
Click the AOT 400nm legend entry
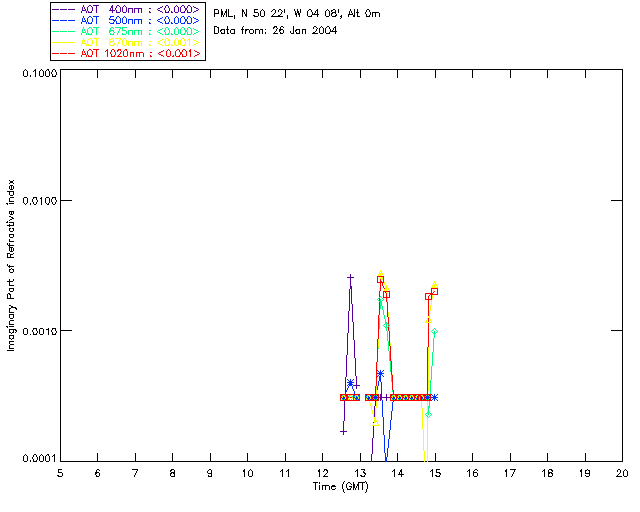pyautogui.click(x=127, y=9)
